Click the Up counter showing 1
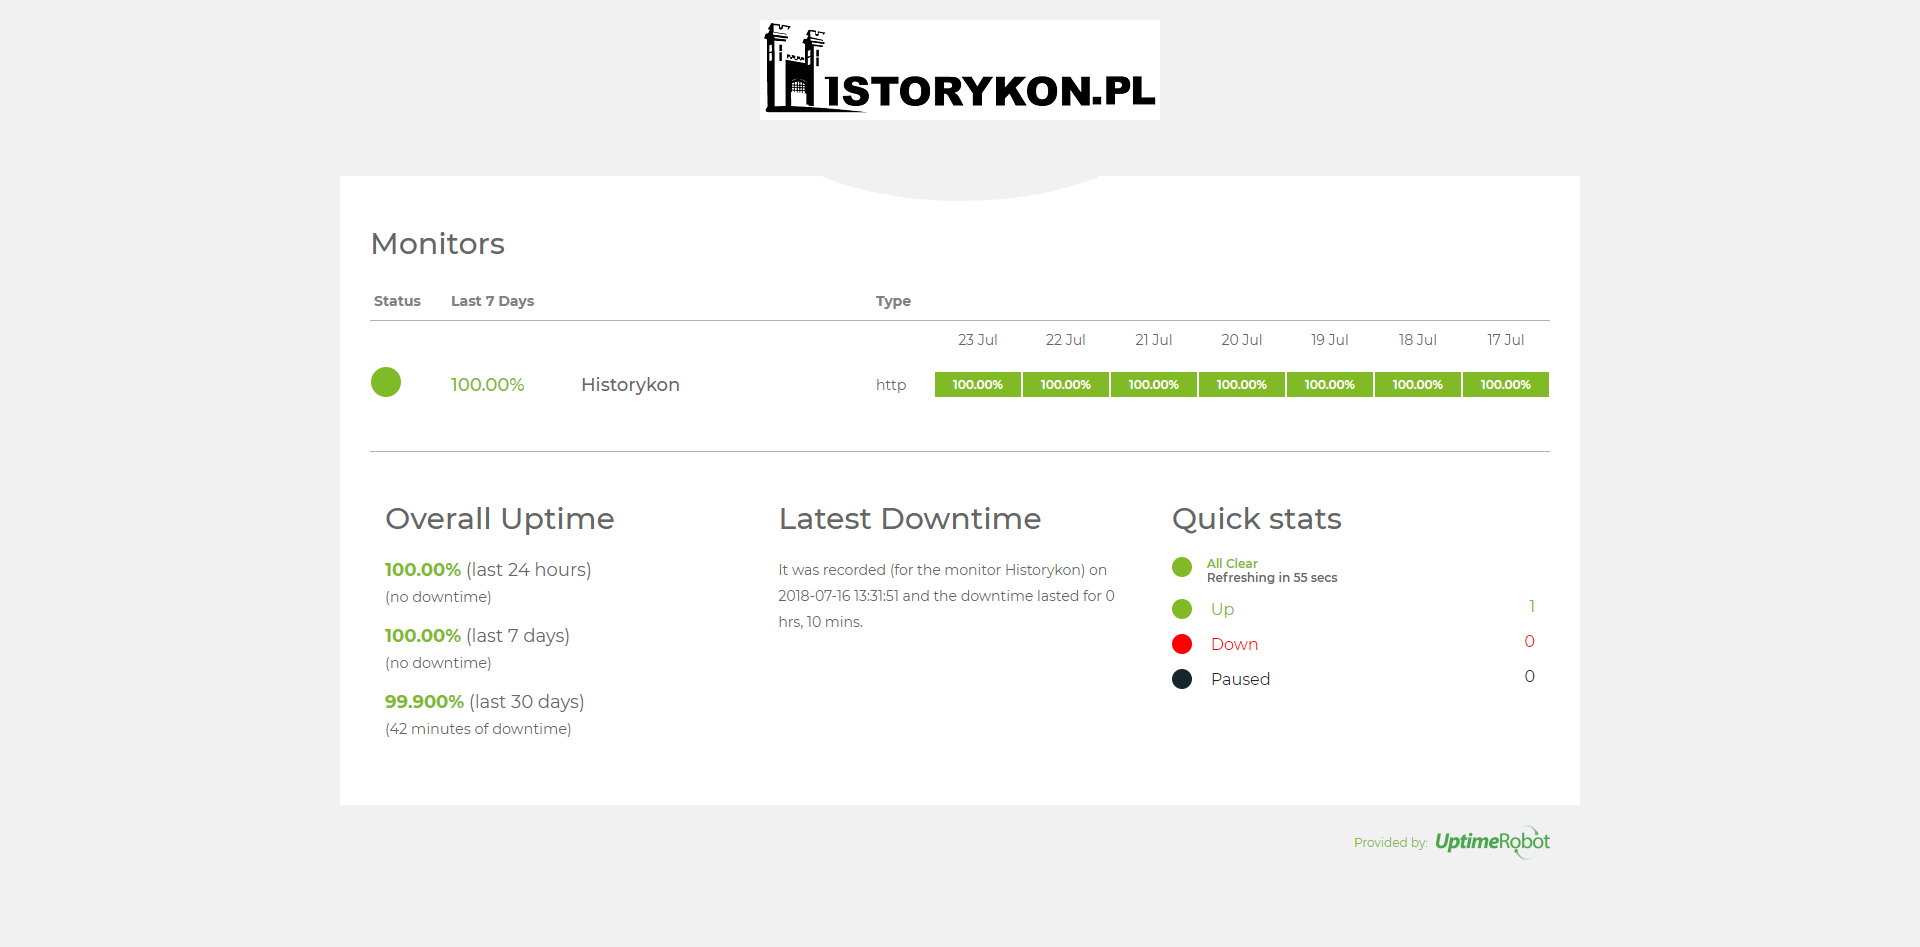 (1532, 606)
